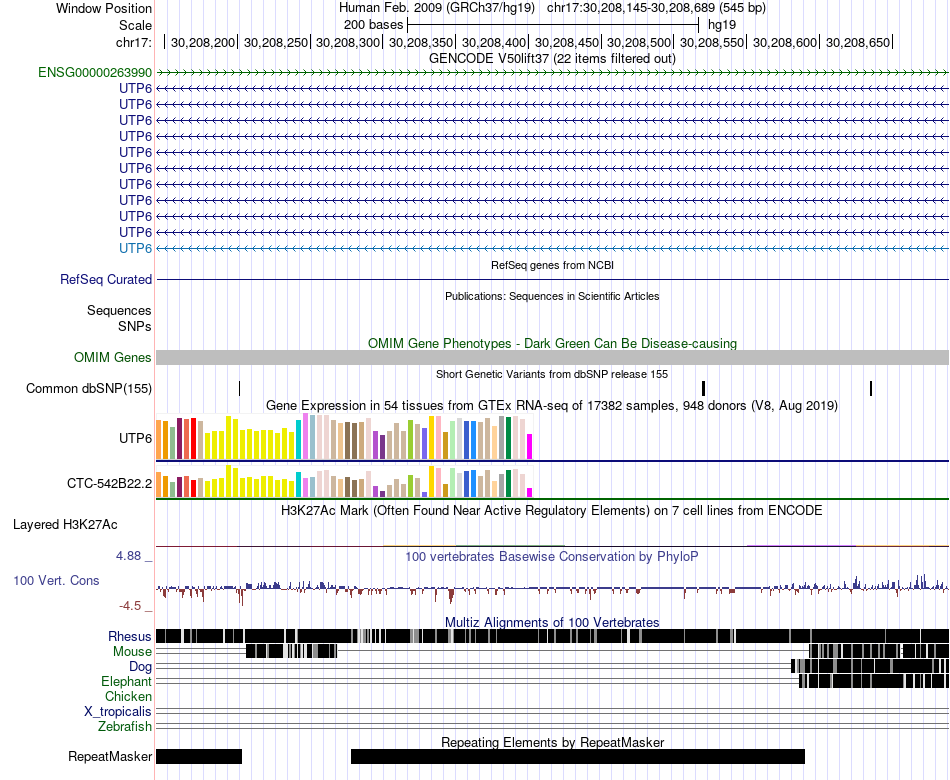950x780 pixels.
Task: Click the chr17: ruler label
Action: [x=134, y=42]
